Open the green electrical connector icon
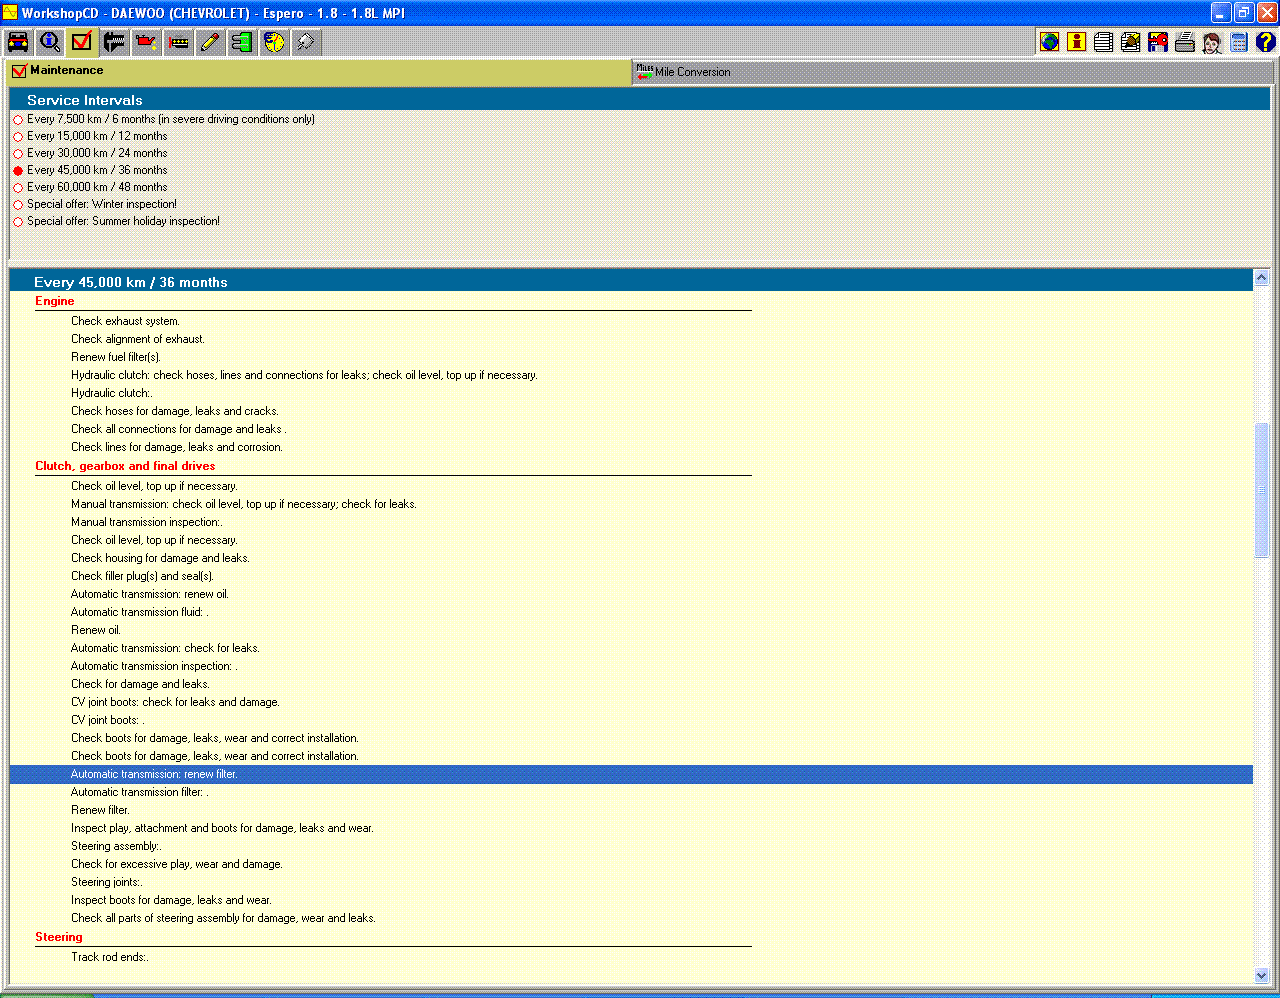The width and height of the screenshot is (1280, 998). tap(242, 42)
